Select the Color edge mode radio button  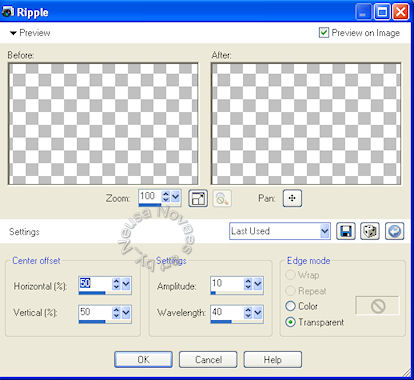(x=290, y=306)
